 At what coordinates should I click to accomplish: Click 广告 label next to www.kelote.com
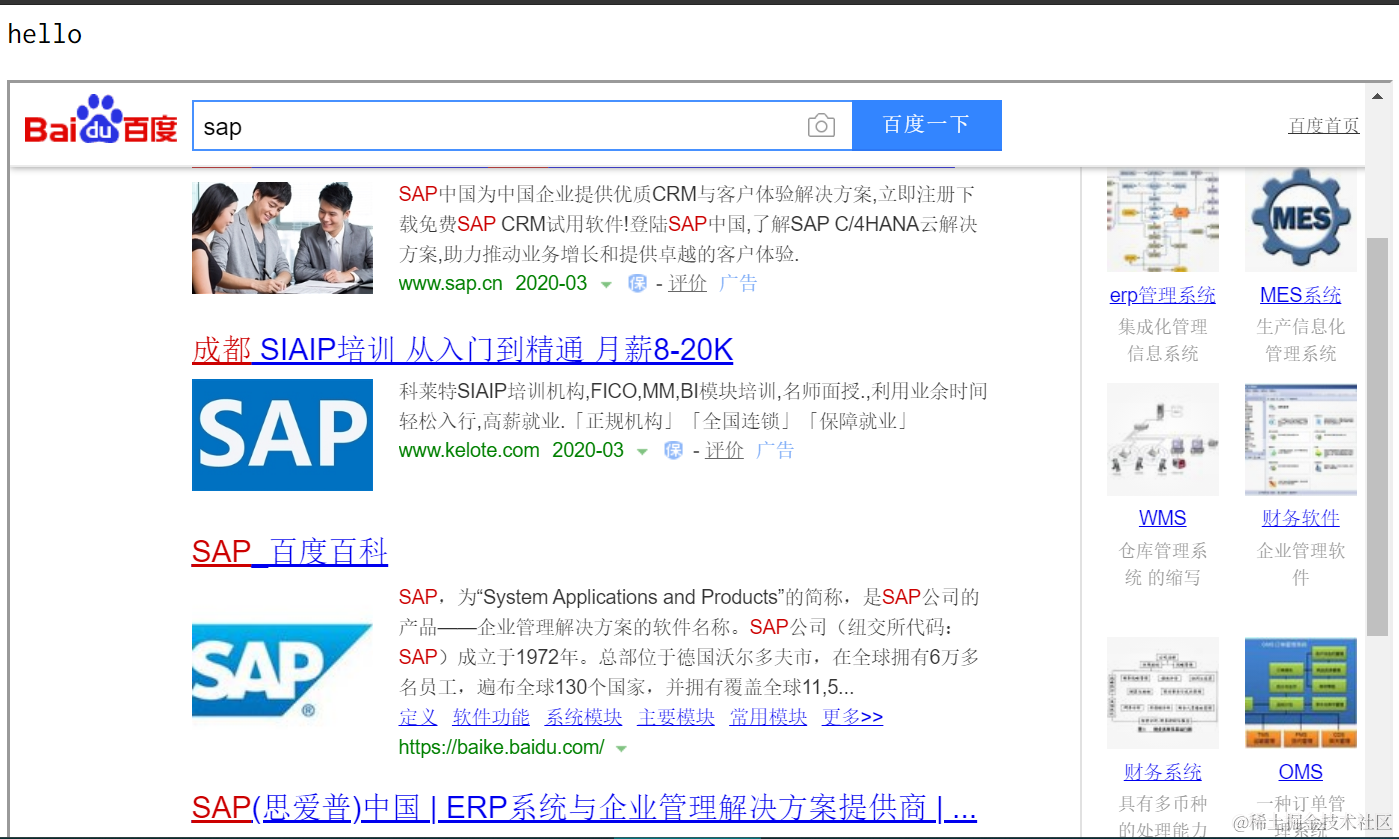point(775,451)
